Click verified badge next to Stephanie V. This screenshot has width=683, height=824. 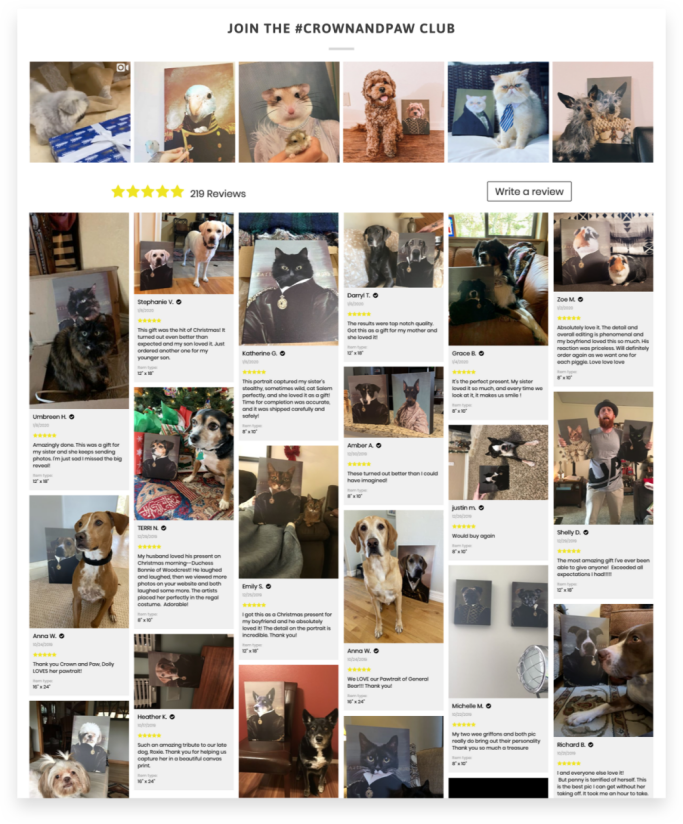179,302
